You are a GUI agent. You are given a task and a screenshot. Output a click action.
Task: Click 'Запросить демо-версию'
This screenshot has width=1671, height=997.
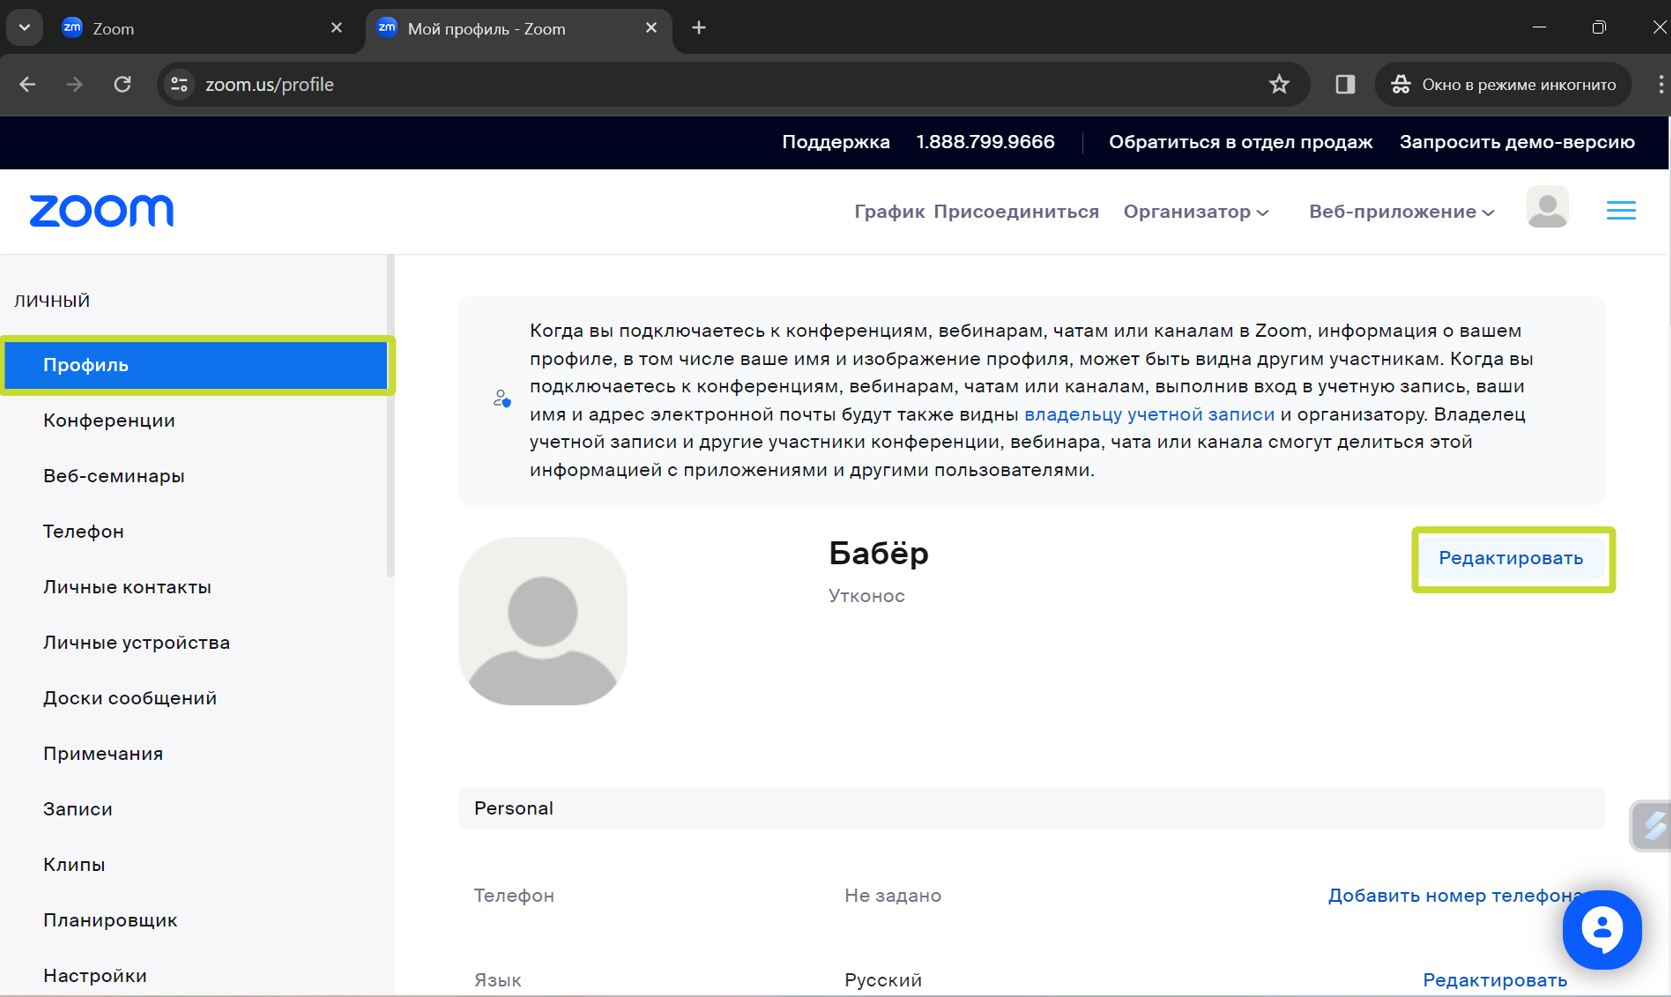1517,142
